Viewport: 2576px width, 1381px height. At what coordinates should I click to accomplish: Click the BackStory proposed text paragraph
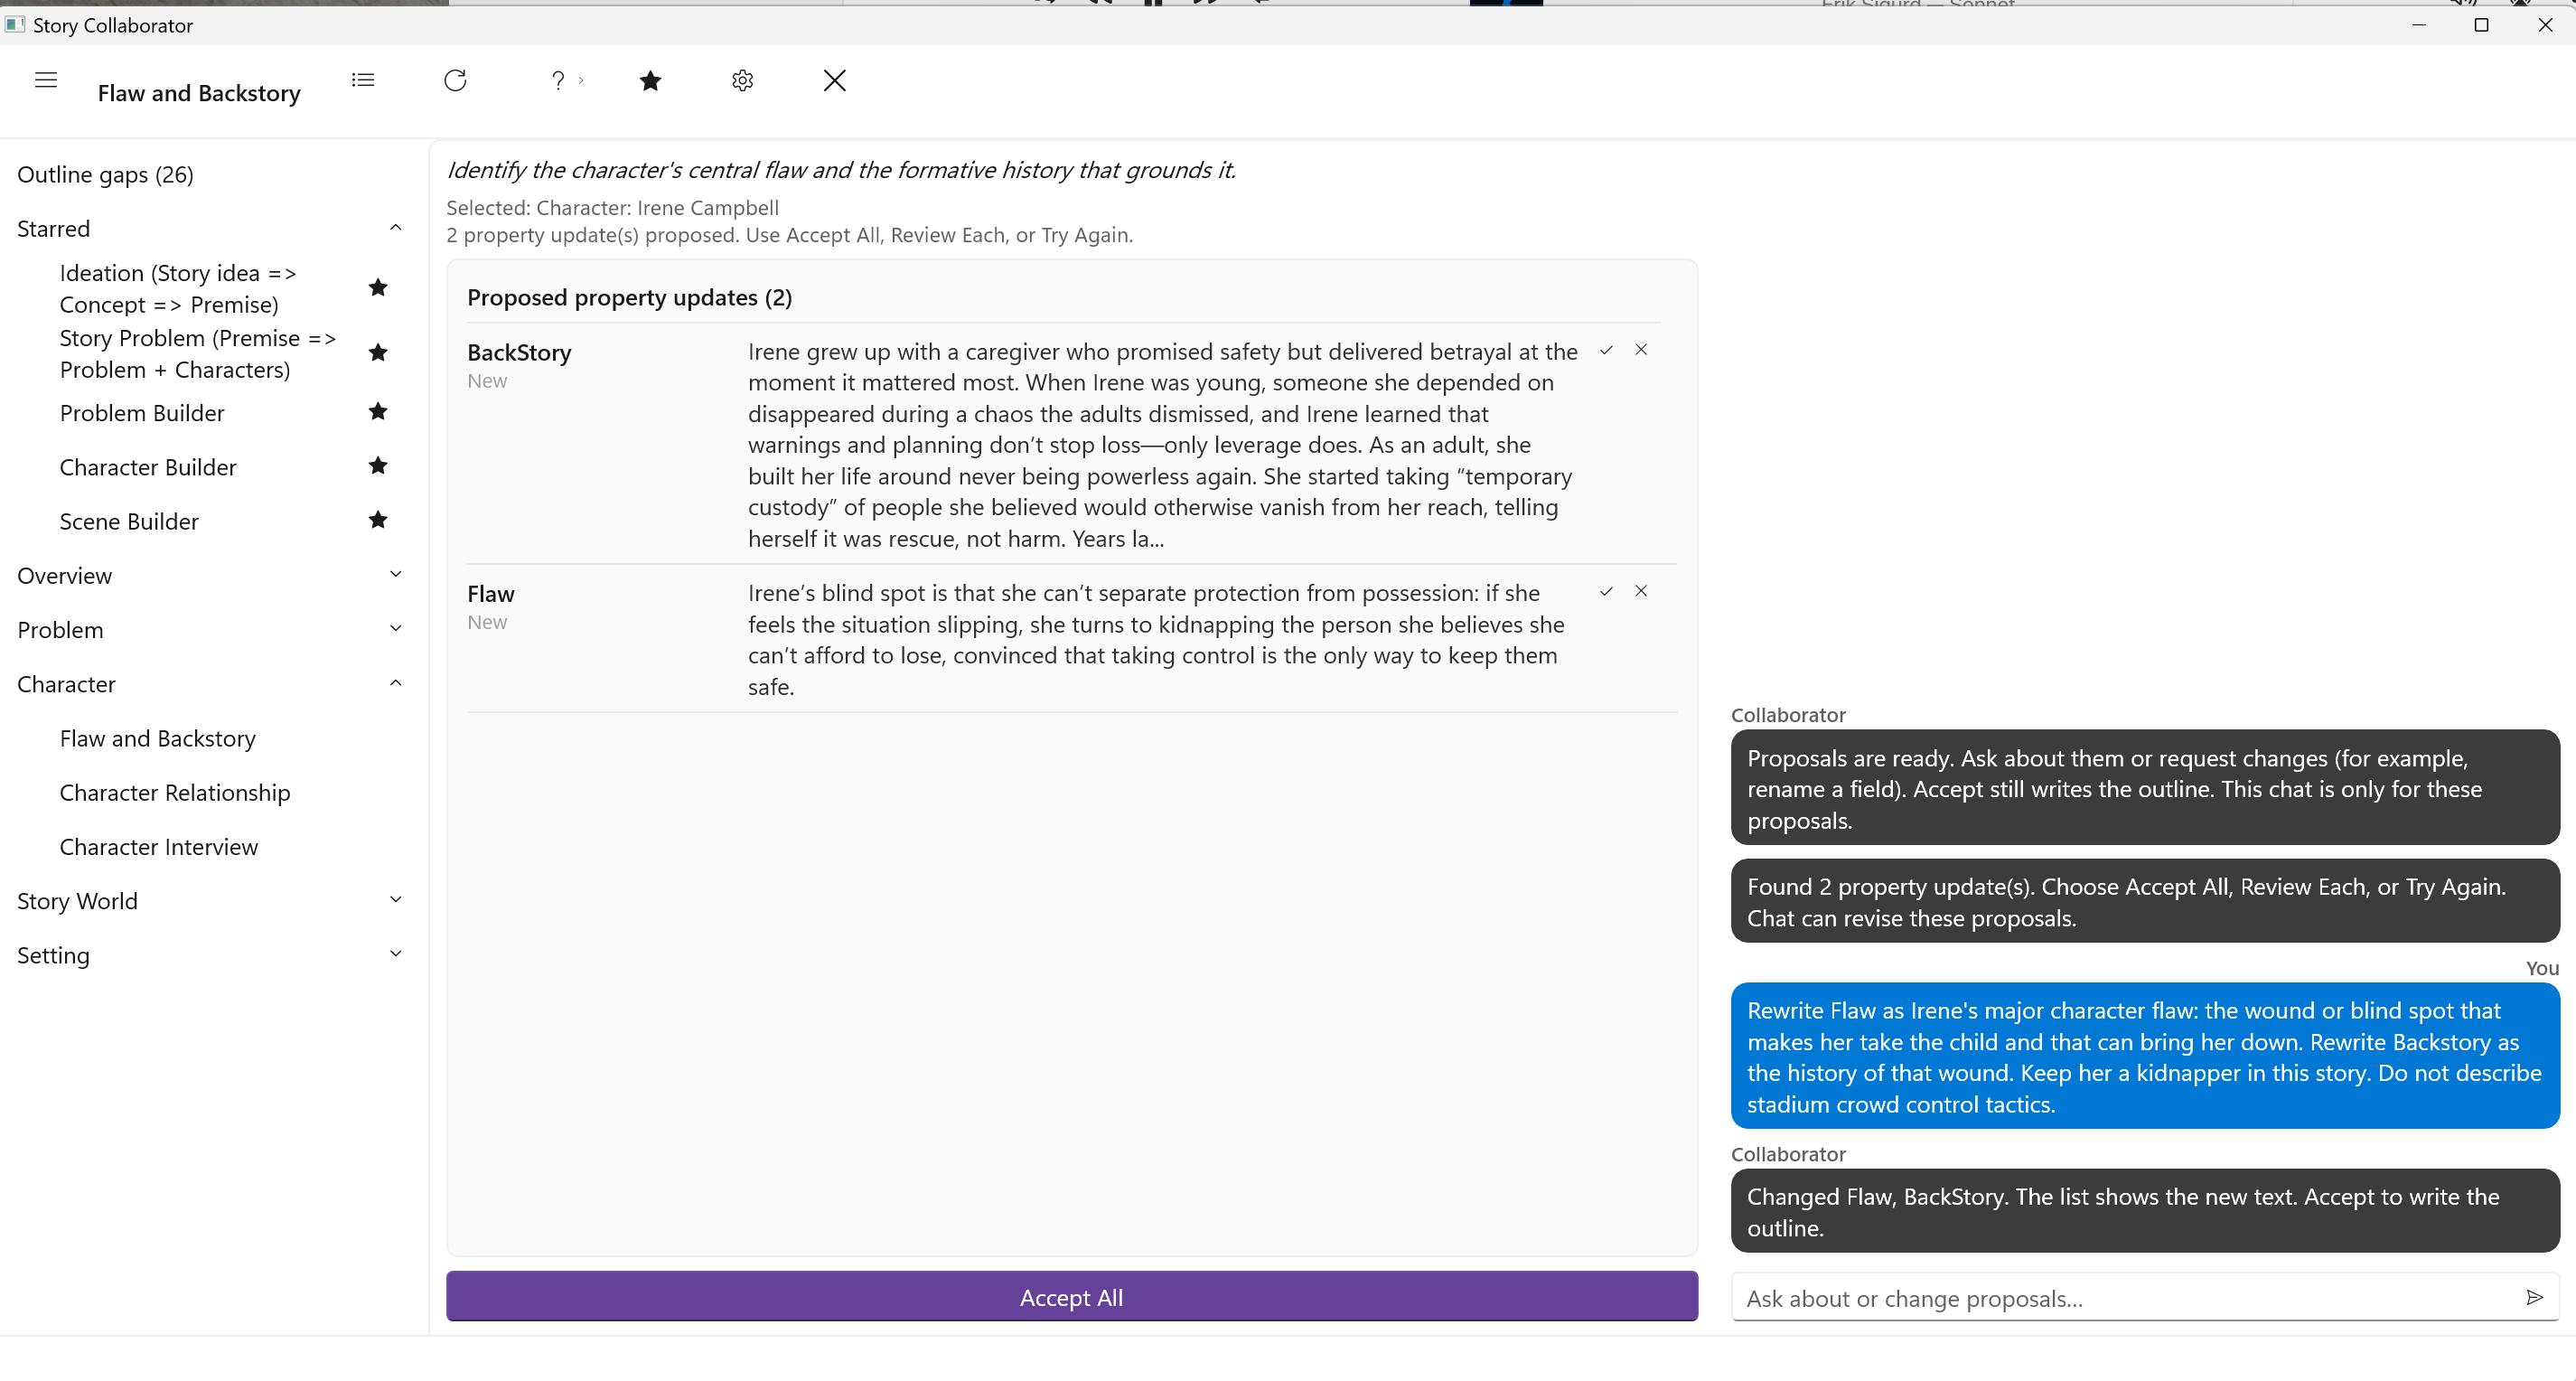pos(1162,445)
